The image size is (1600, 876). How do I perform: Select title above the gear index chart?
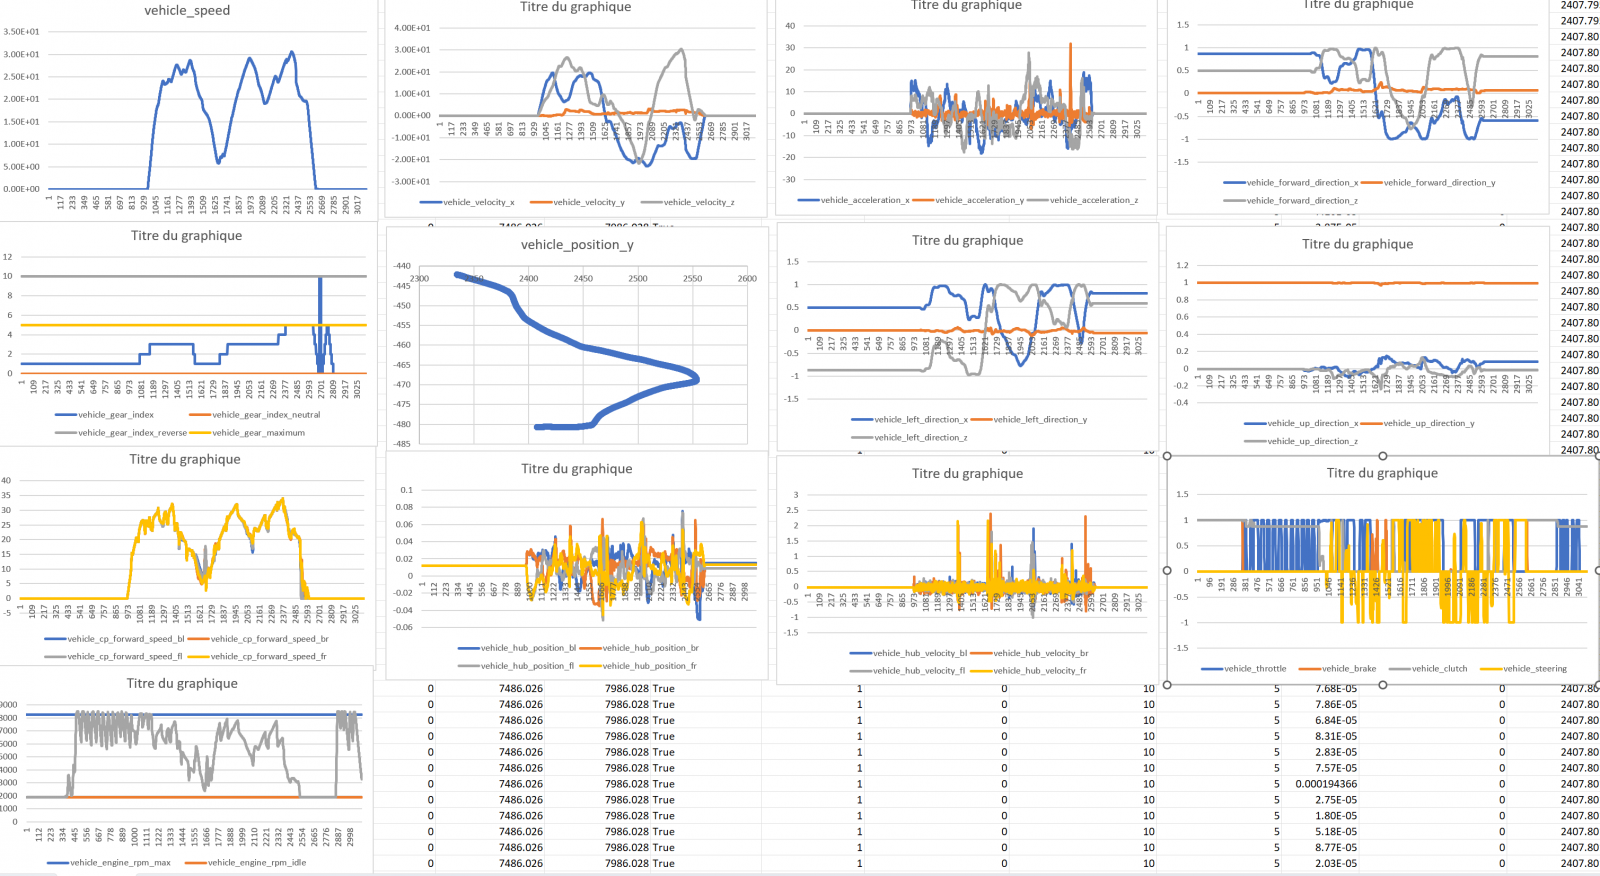point(186,236)
